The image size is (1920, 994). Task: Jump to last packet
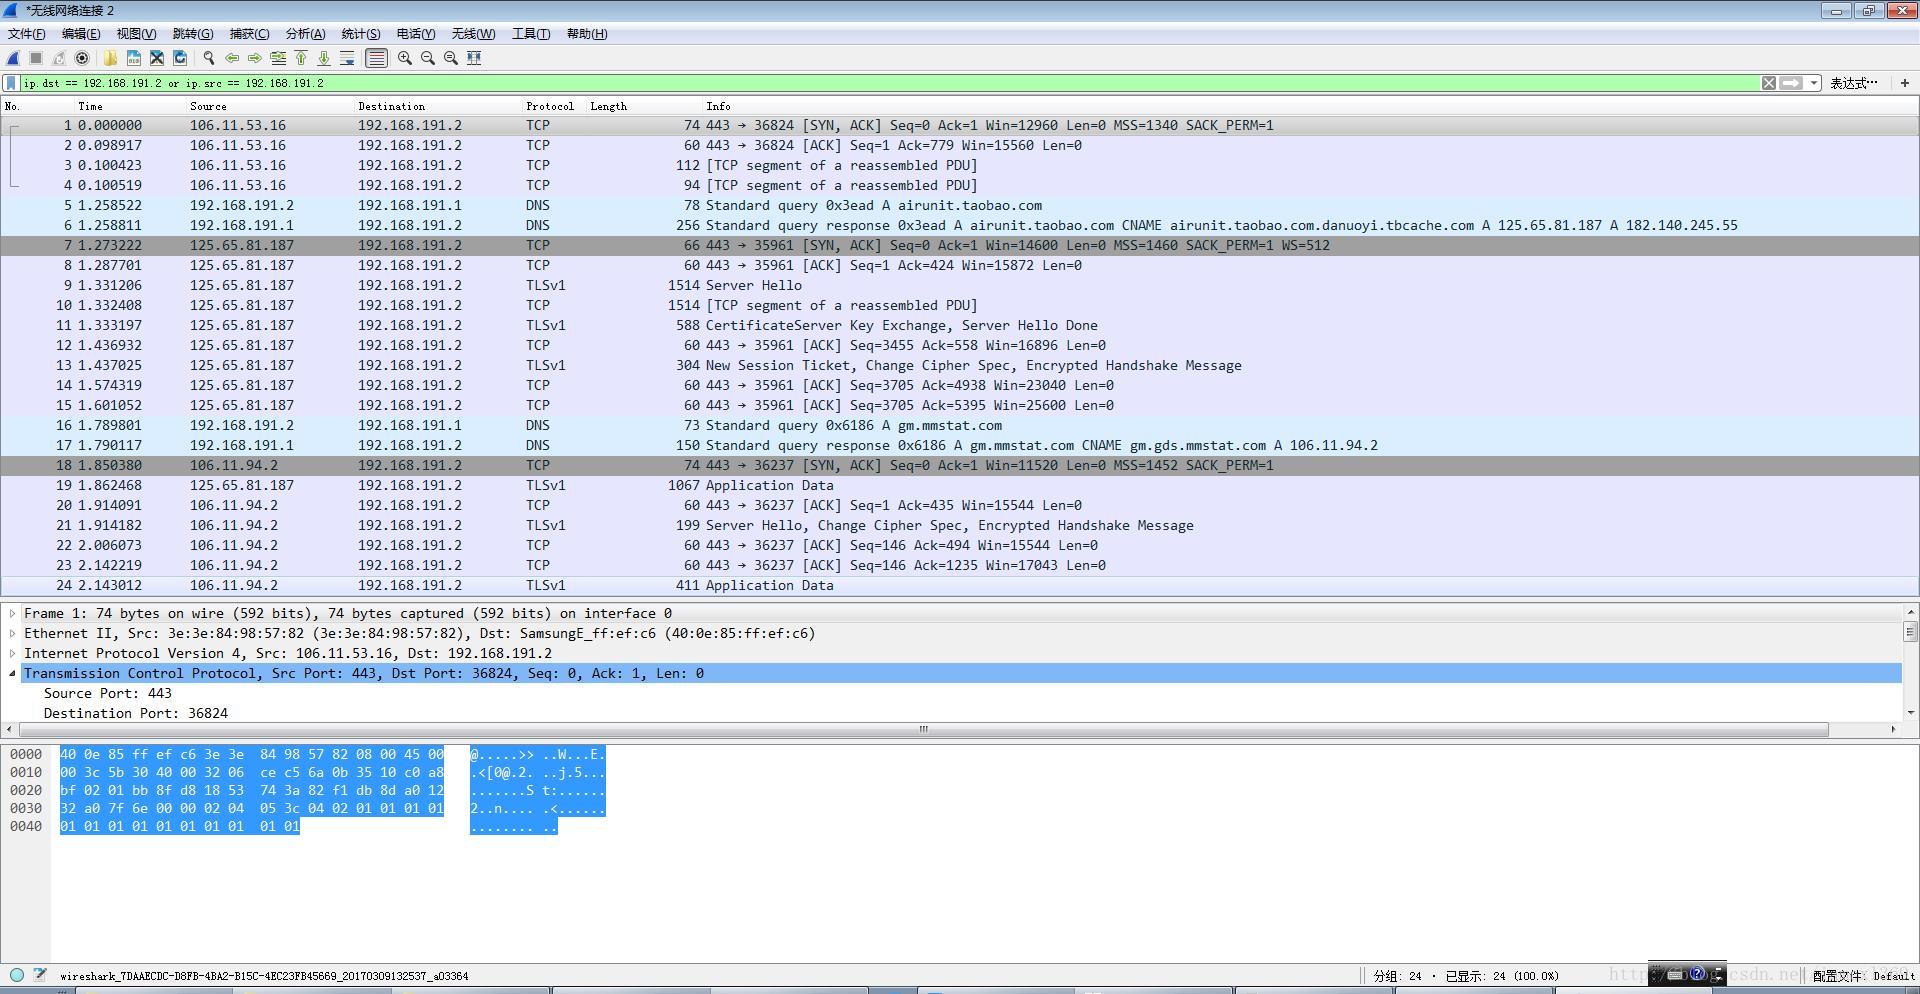pyautogui.click(x=324, y=58)
